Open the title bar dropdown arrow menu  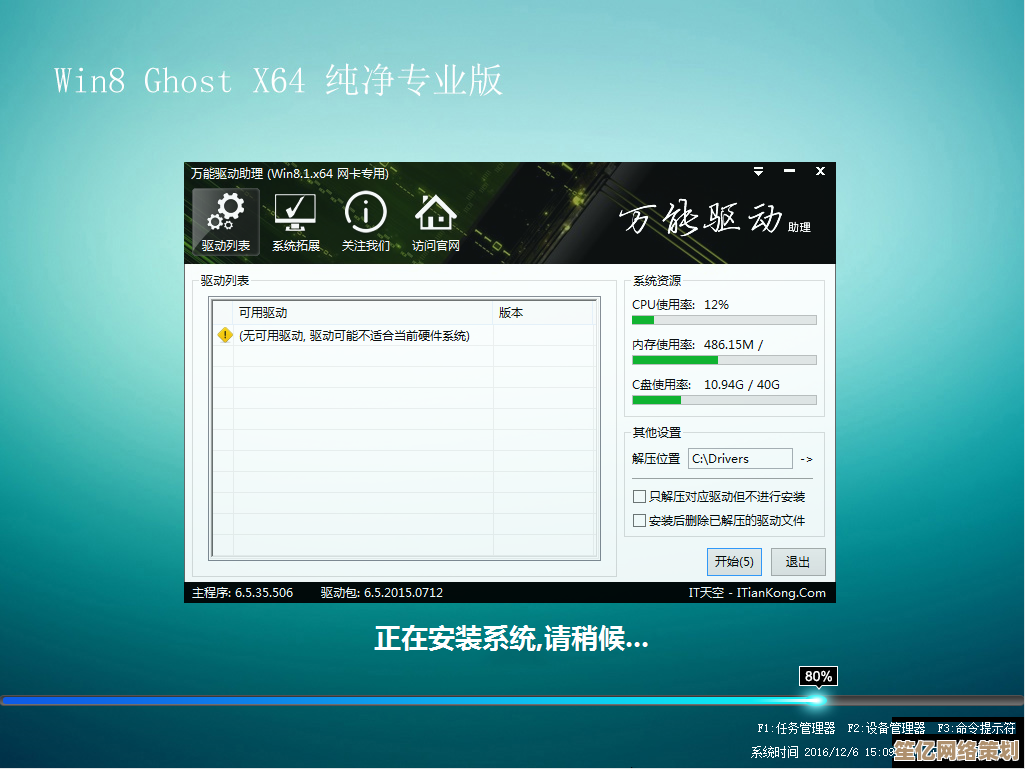click(x=759, y=172)
